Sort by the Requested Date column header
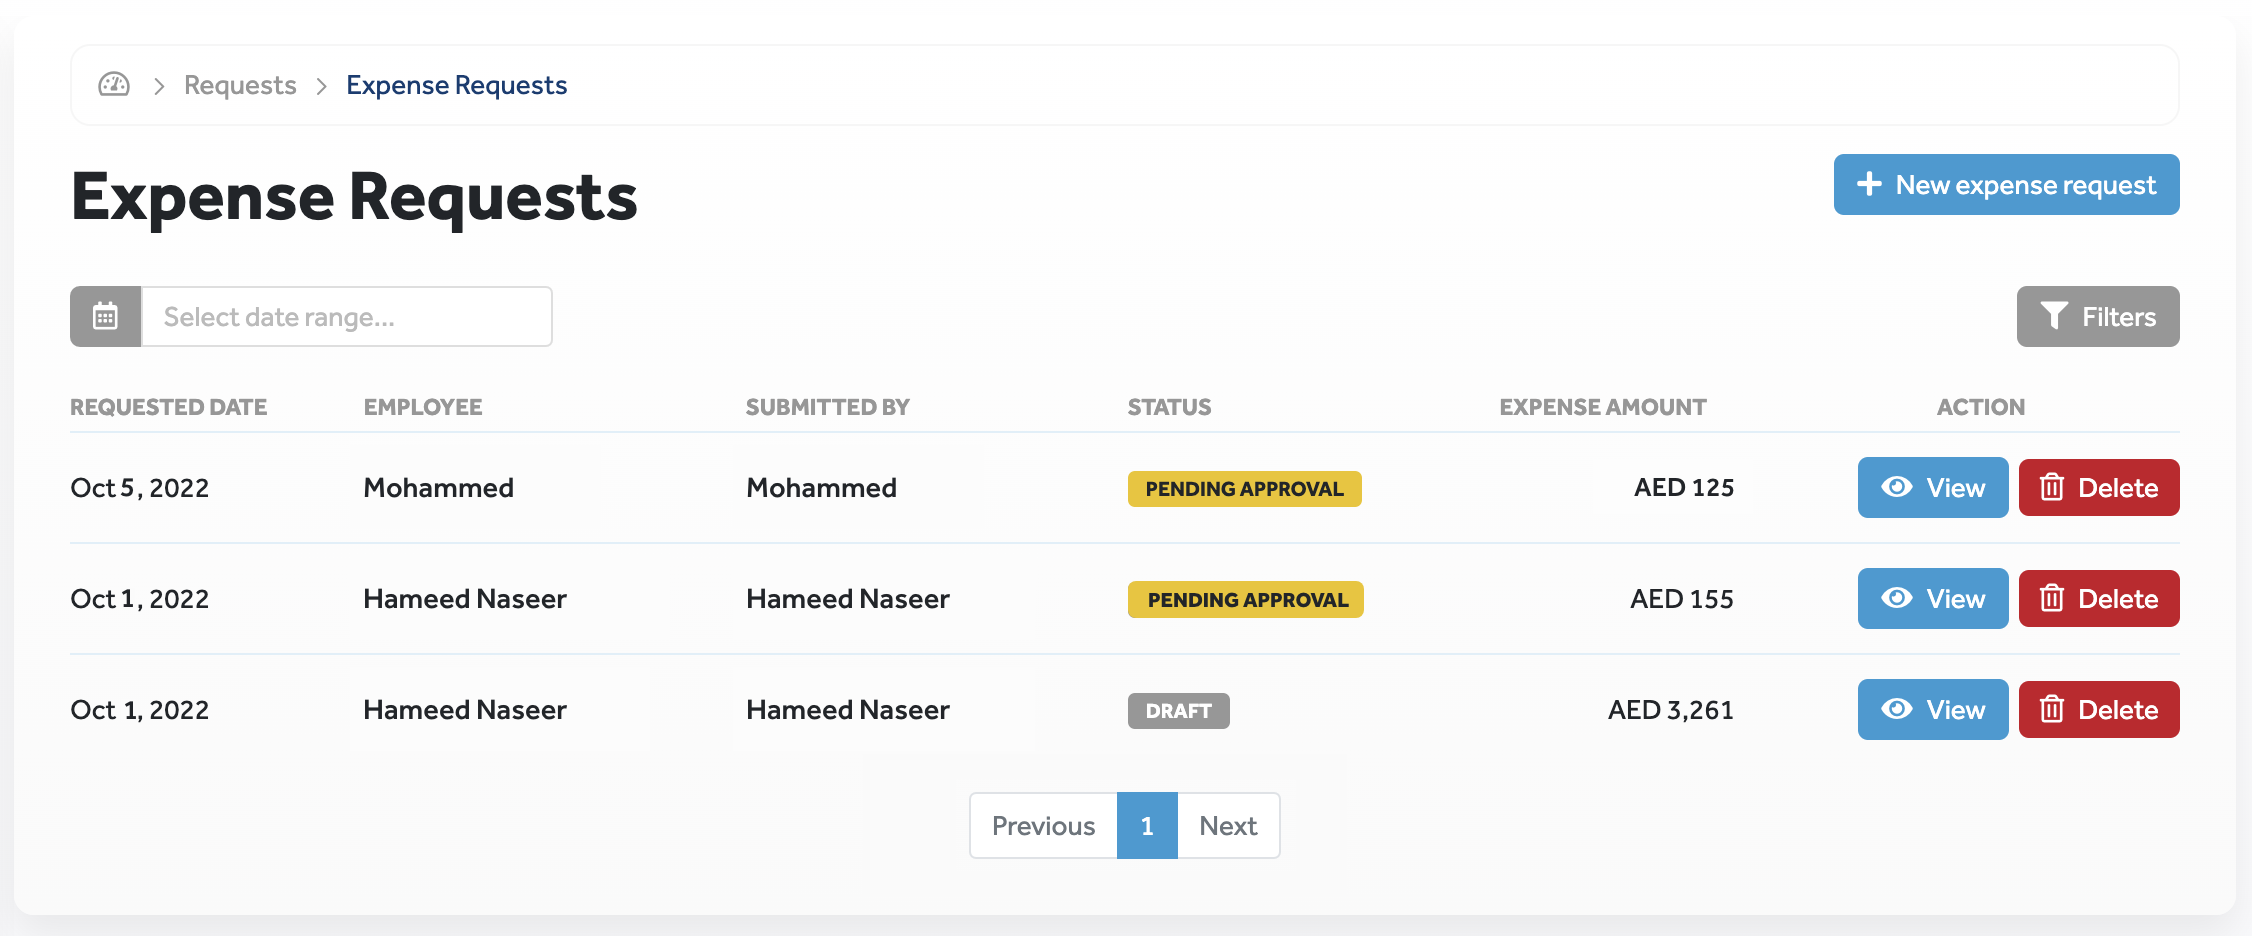The image size is (2252, 936). click(168, 407)
